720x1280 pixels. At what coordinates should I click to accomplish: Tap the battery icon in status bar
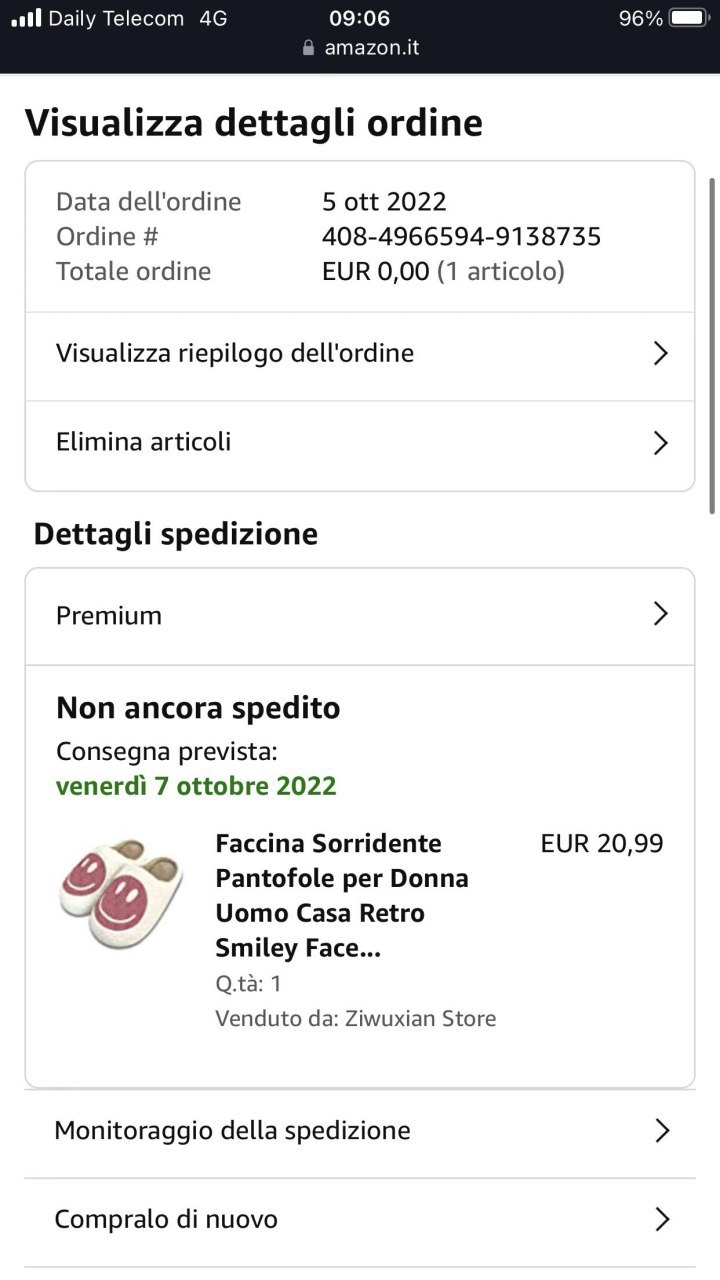(689, 18)
